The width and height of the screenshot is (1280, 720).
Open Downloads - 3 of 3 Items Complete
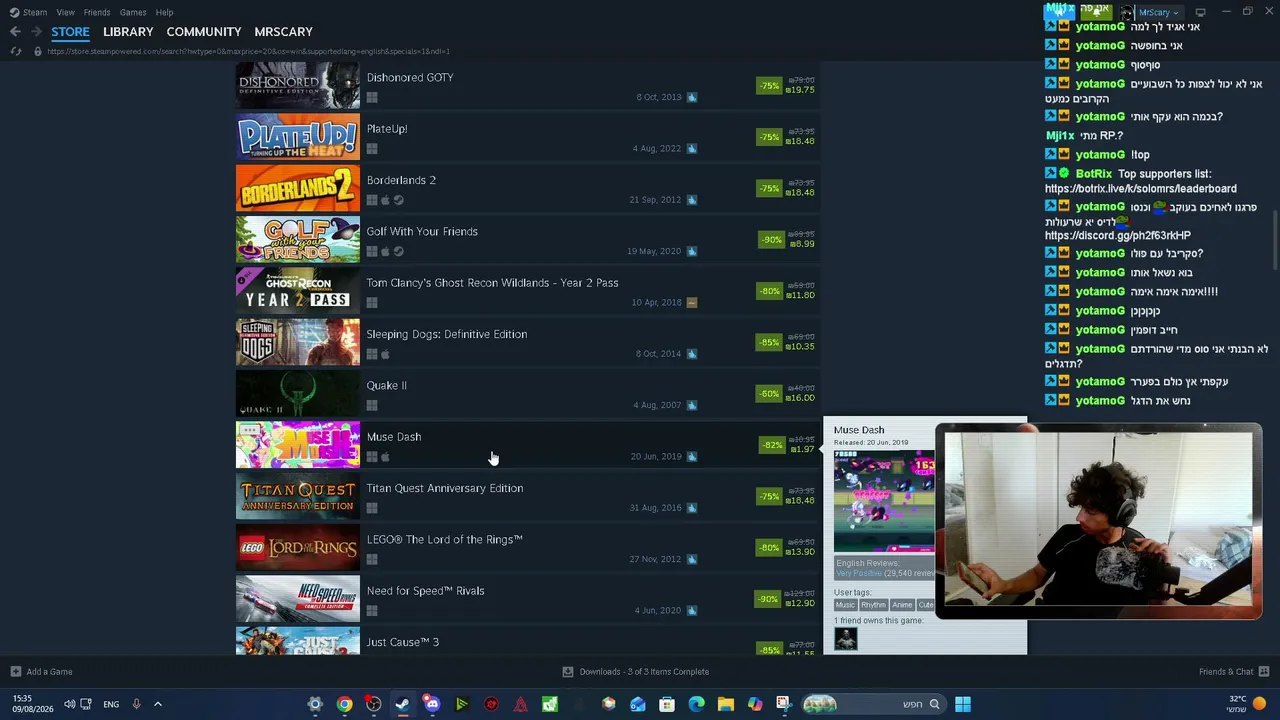(x=636, y=672)
